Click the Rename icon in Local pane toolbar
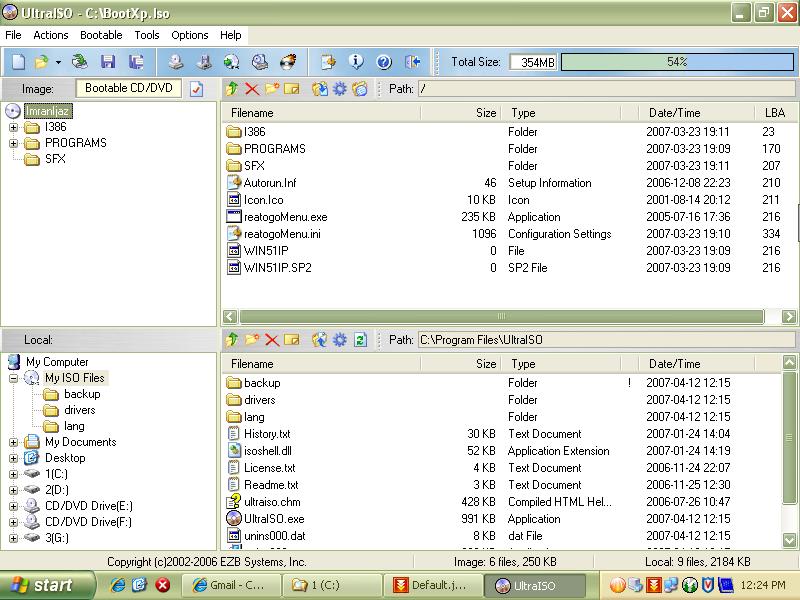The height and width of the screenshot is (600, 800). click(292, 340)
